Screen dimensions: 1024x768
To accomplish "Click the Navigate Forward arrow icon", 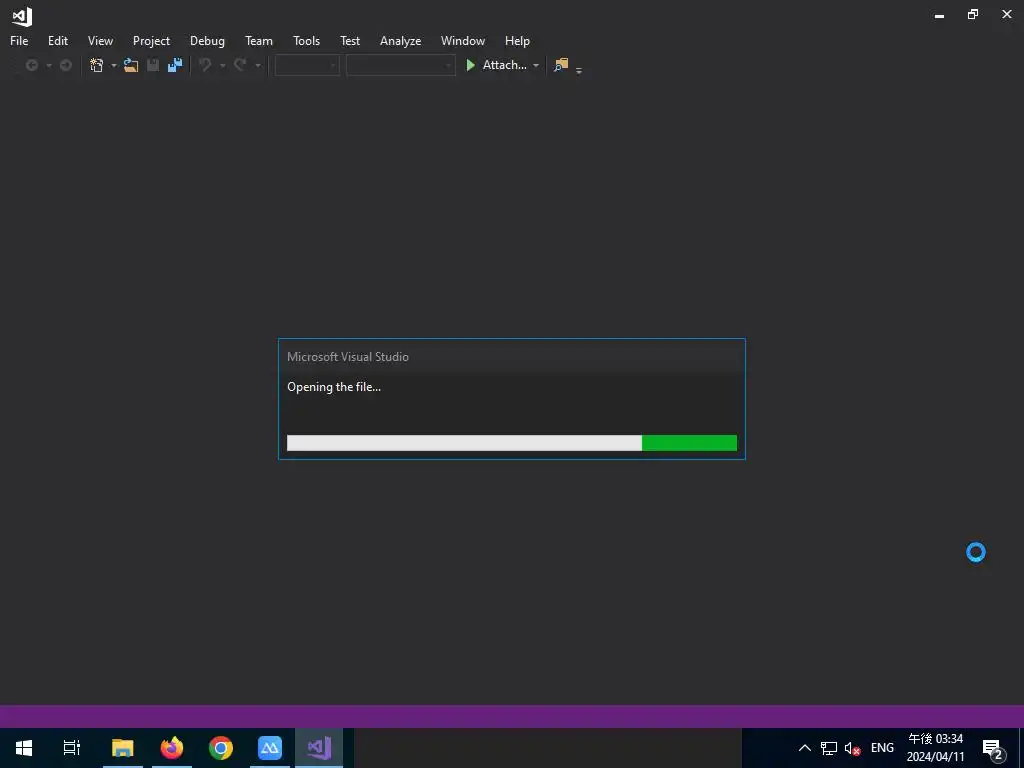I will (66, 65).
